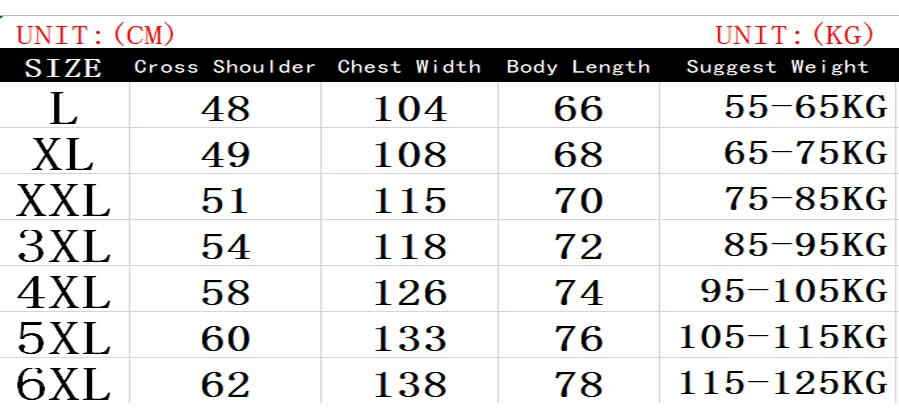
Task: Select the Cross Shoulder header cell
Action: 225,68
